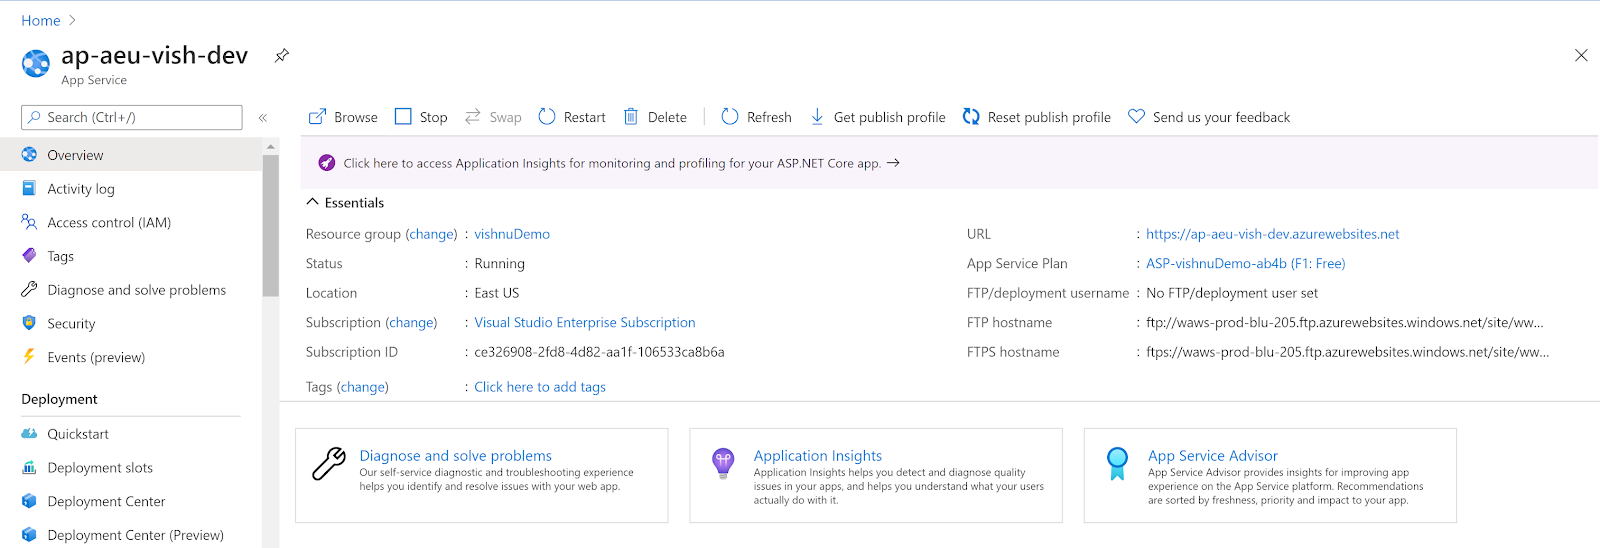1600x548 pixels.
Task: Change the subscription
Action: [x=412, y=322]
